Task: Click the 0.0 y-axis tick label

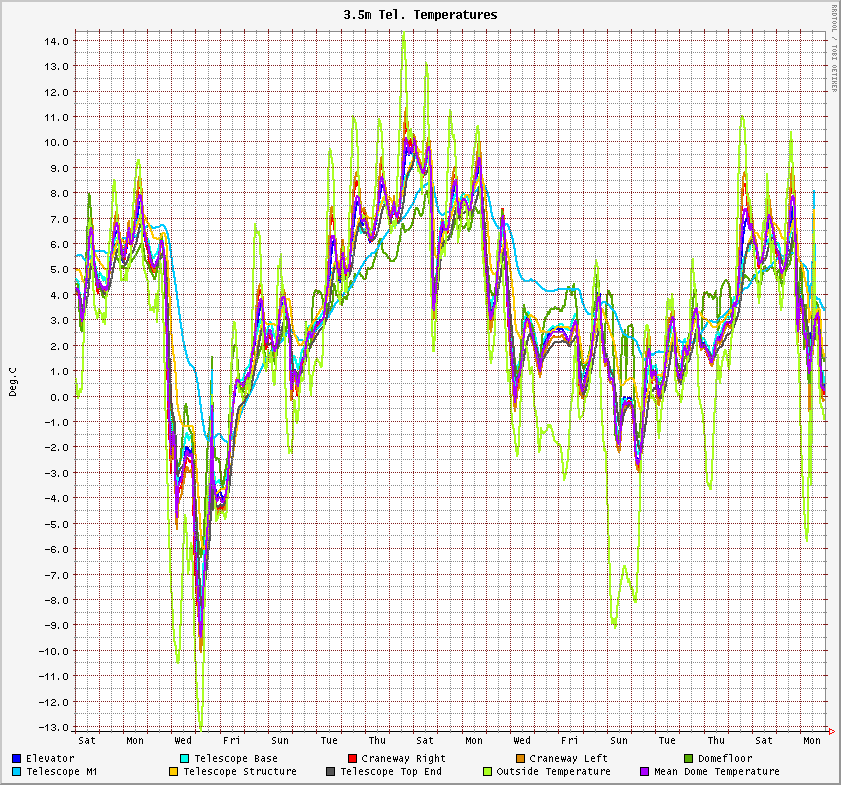Action: (x=59, y=397)
